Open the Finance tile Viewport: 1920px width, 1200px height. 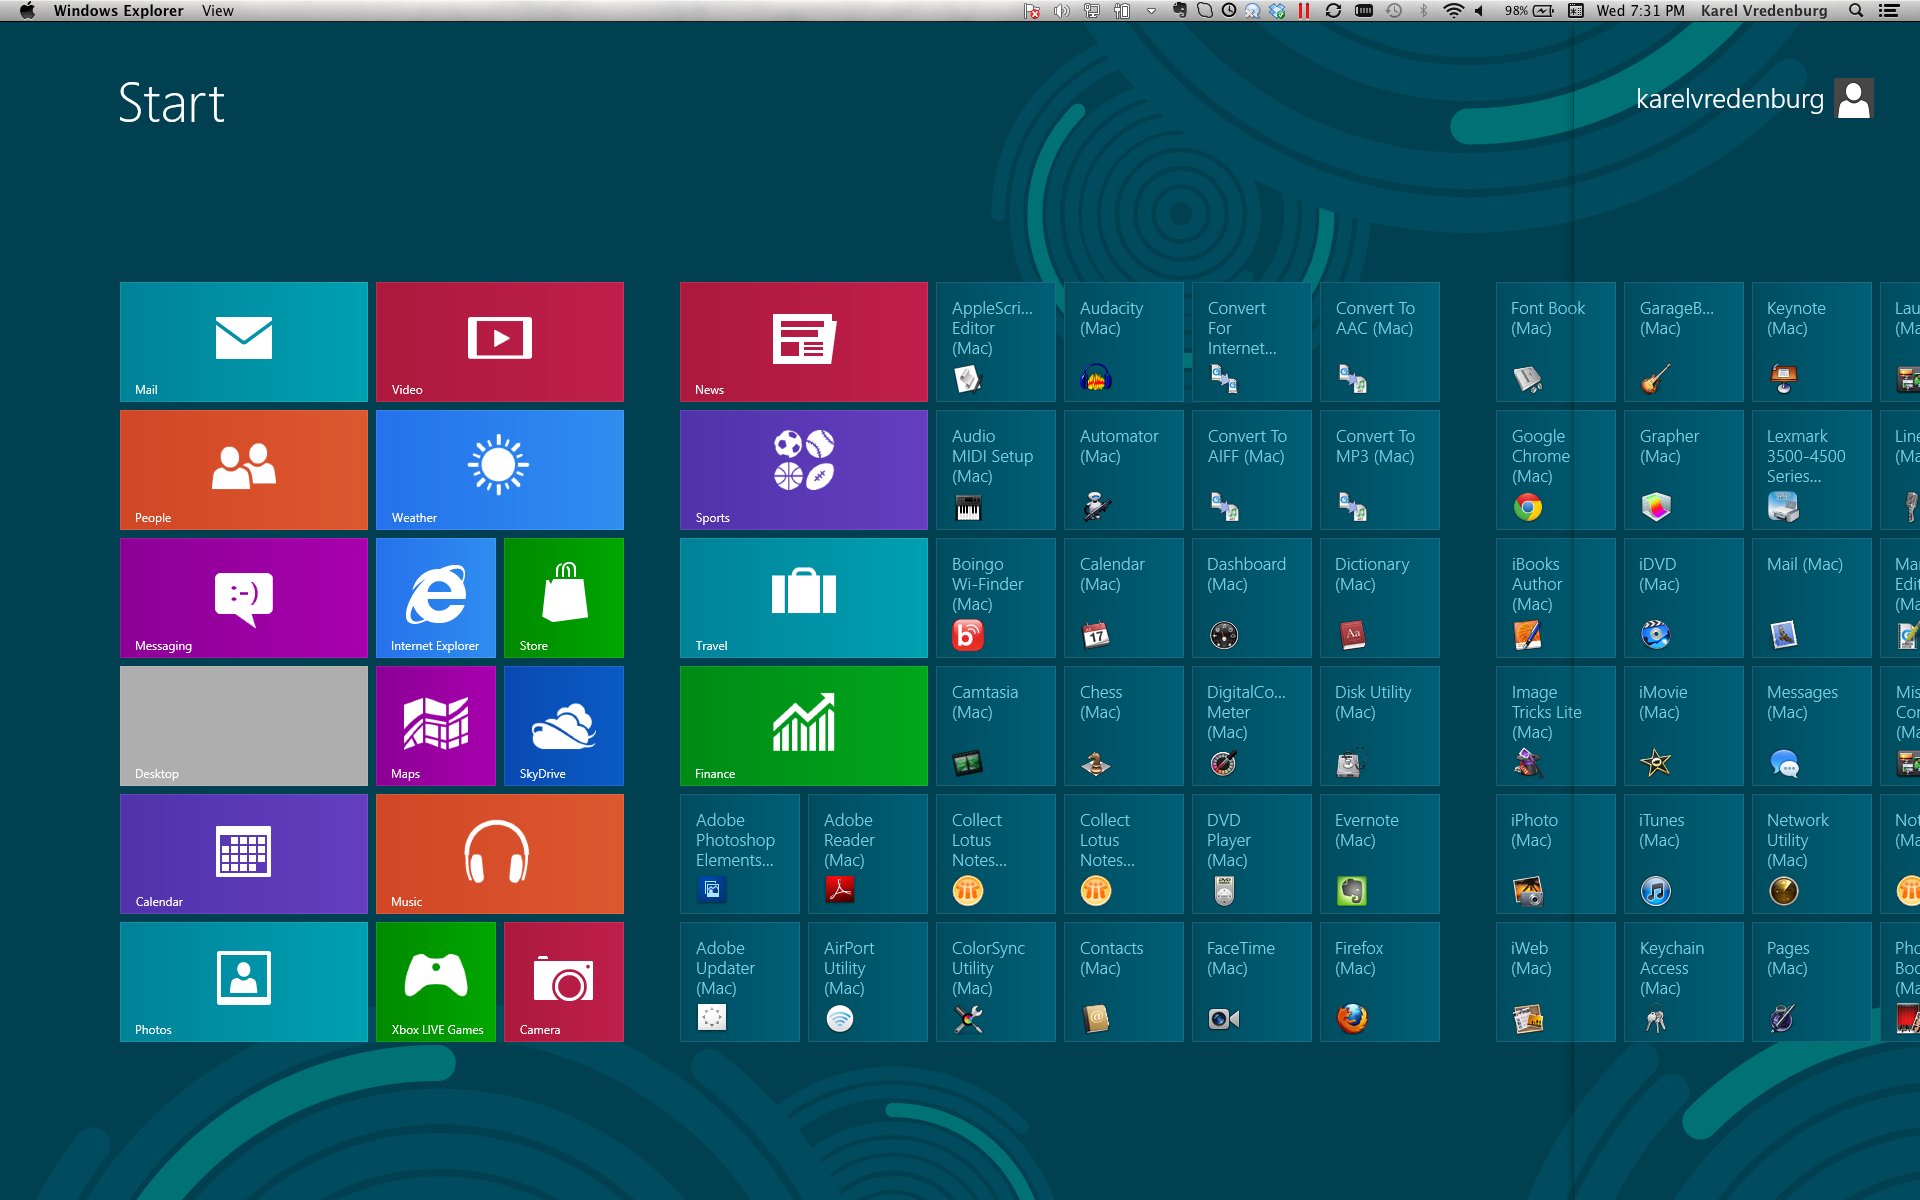(804, 726)
